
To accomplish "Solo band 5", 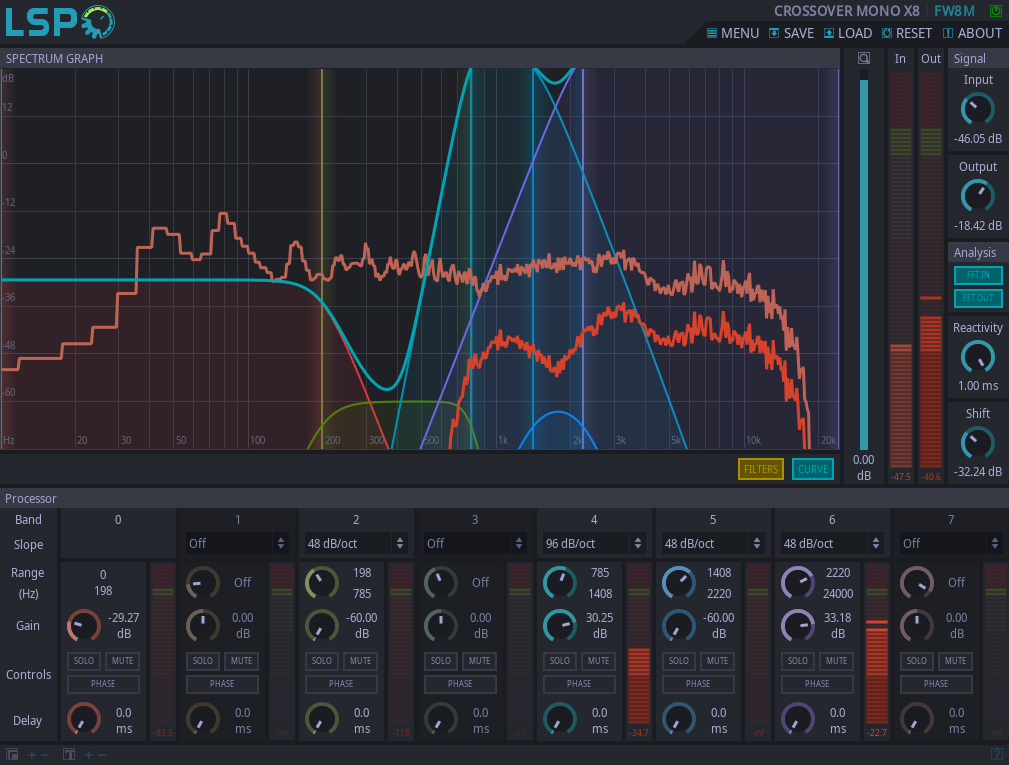I will (679, 661).
